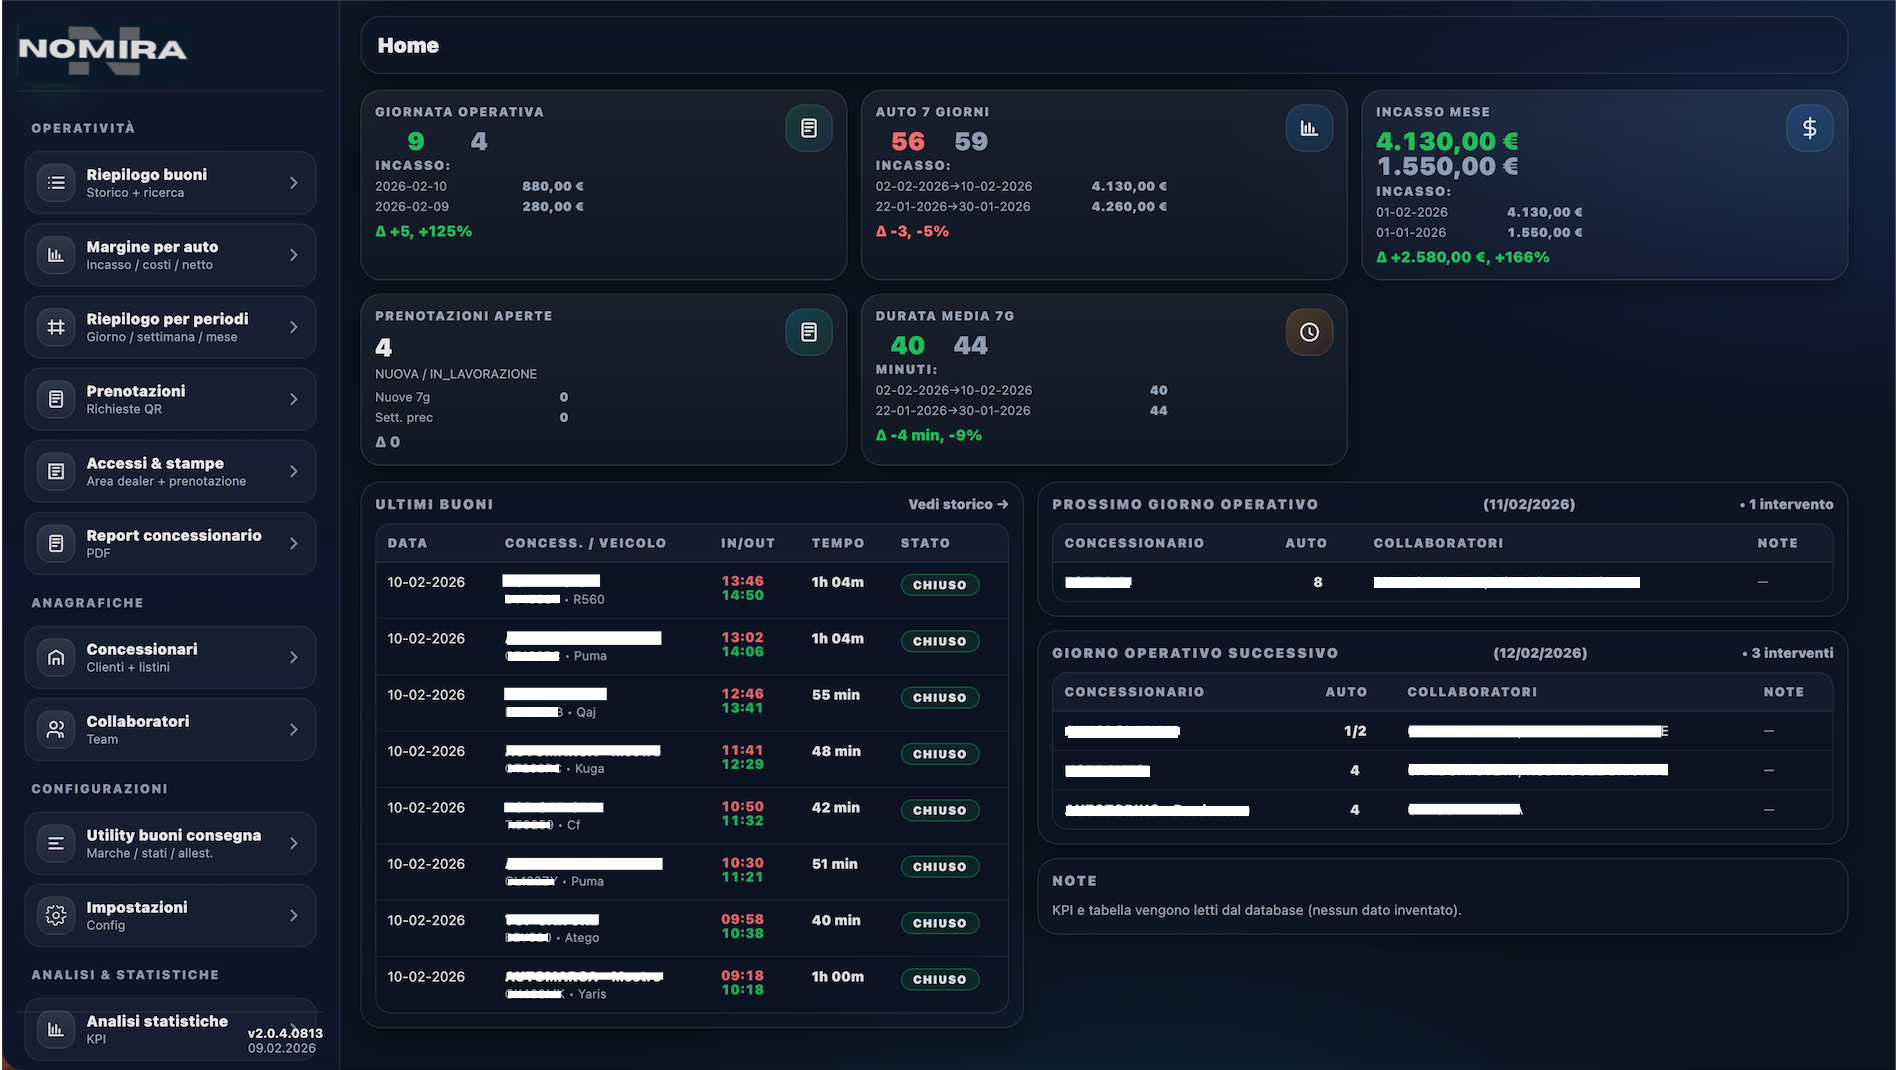Open the Impostazioni gear icon
The height and width of the screenshot is (1070, 1896).
[57, 914]
